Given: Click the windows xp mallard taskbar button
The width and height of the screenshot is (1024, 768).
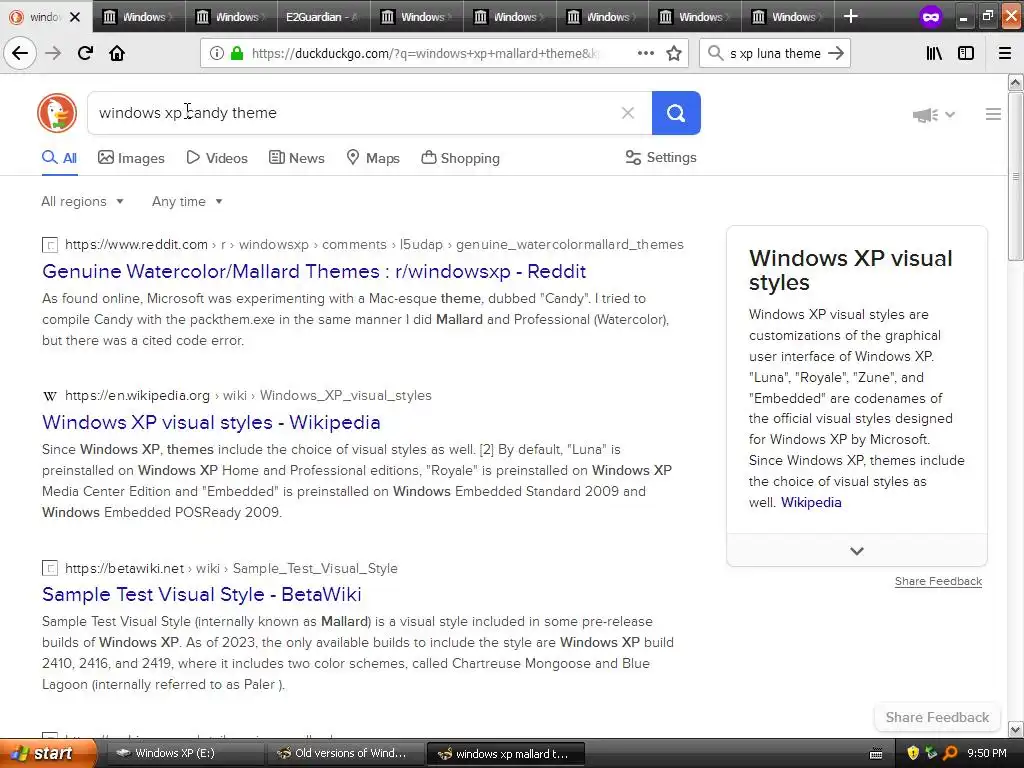Looking at the screenshot, I should (505, 754).
